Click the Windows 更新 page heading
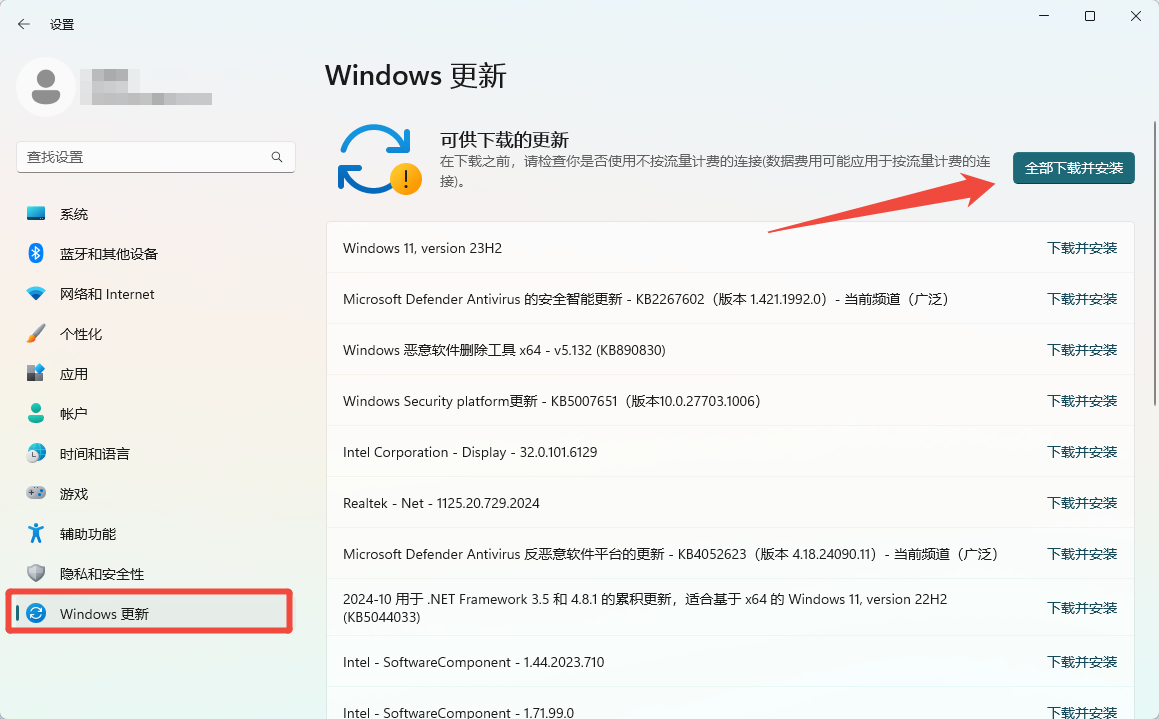 click(415, 75)
